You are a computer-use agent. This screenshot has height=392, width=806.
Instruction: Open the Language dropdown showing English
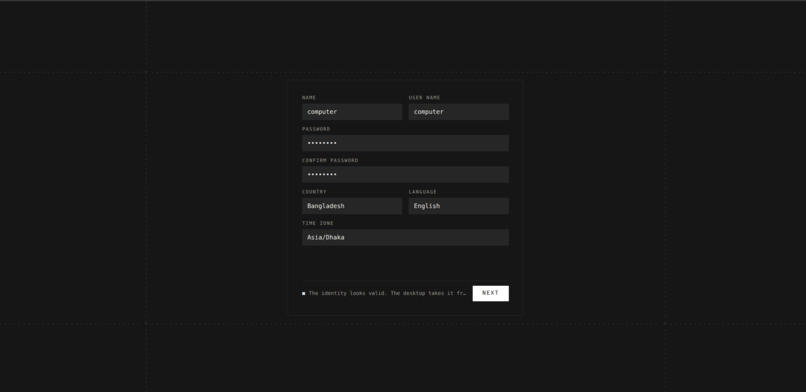(459, 206)
